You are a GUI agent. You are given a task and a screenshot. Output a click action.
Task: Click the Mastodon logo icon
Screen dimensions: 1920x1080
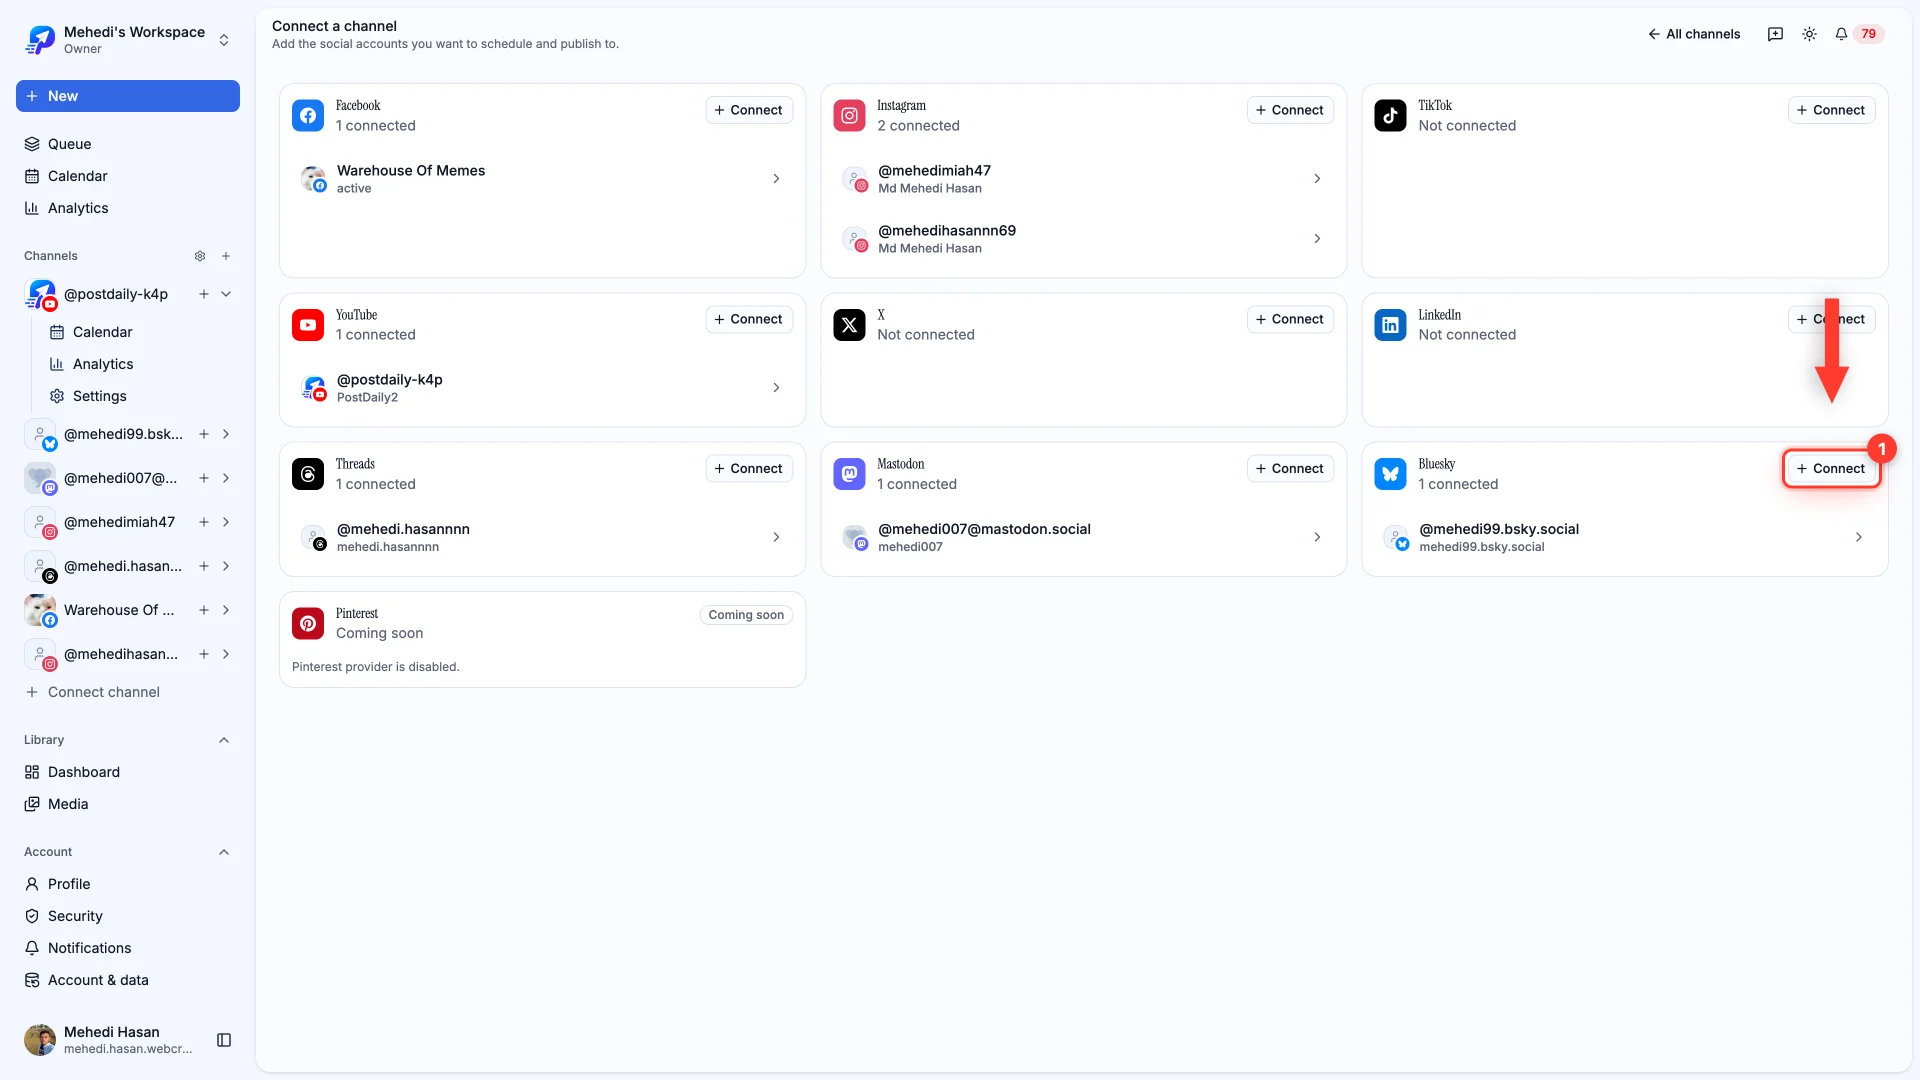[x=849, y=474]
